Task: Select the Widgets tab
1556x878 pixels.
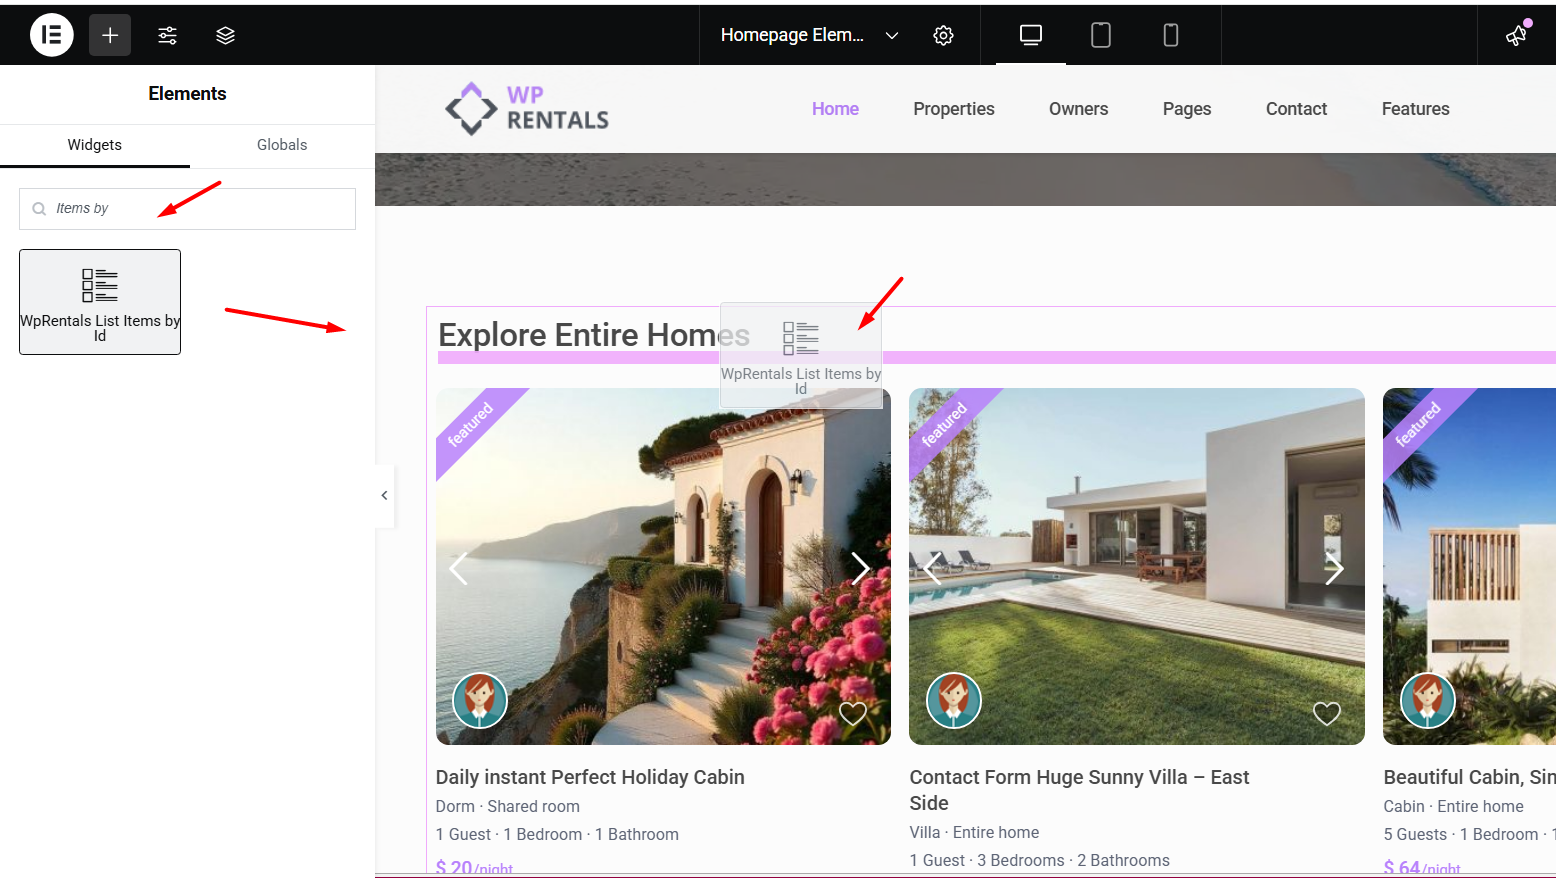Action: (94, 145)
